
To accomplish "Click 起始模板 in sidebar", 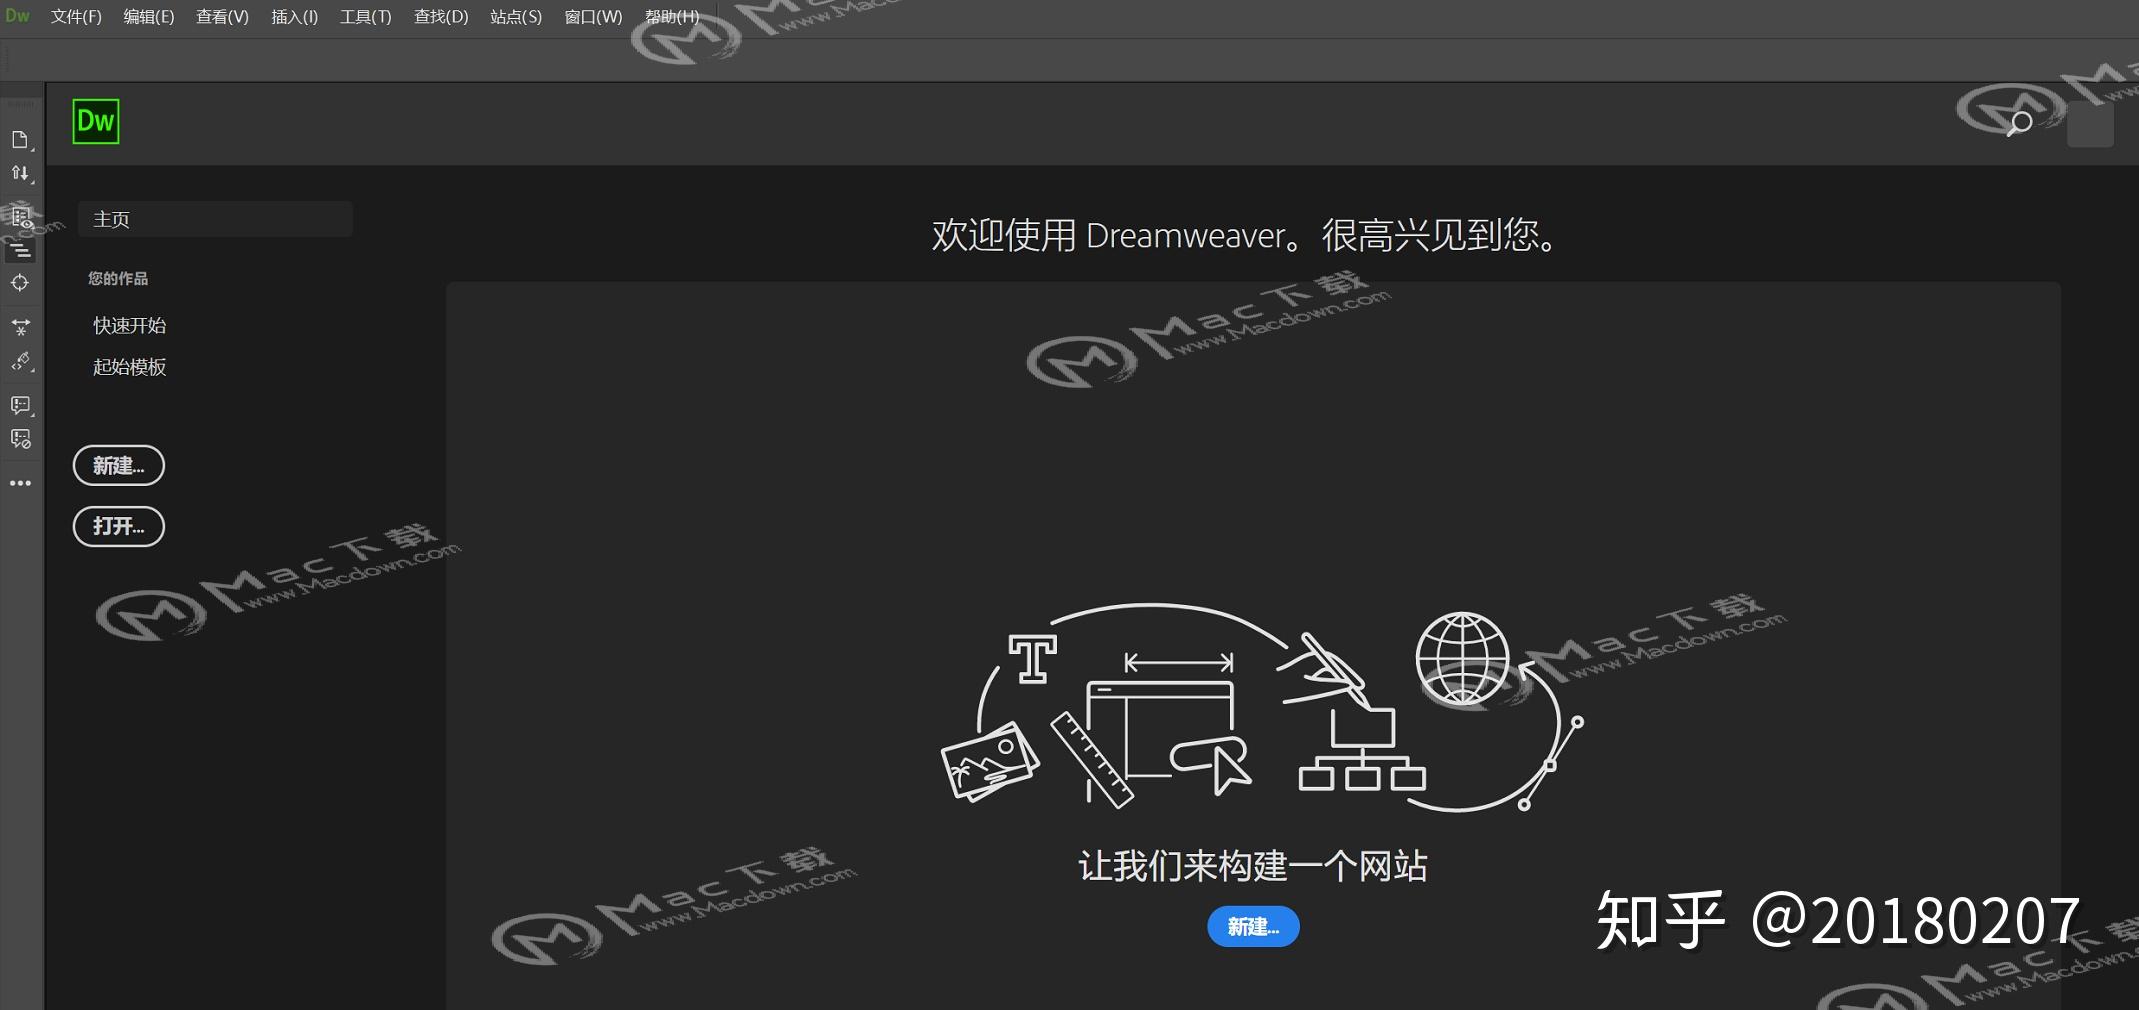I will (130, 367).
